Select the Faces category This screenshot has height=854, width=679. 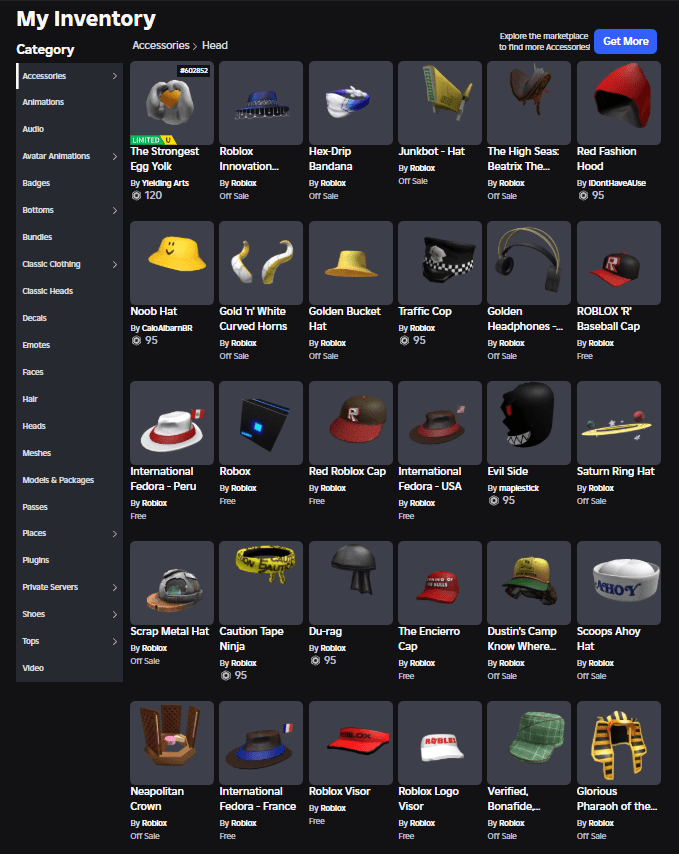[70, 372]
